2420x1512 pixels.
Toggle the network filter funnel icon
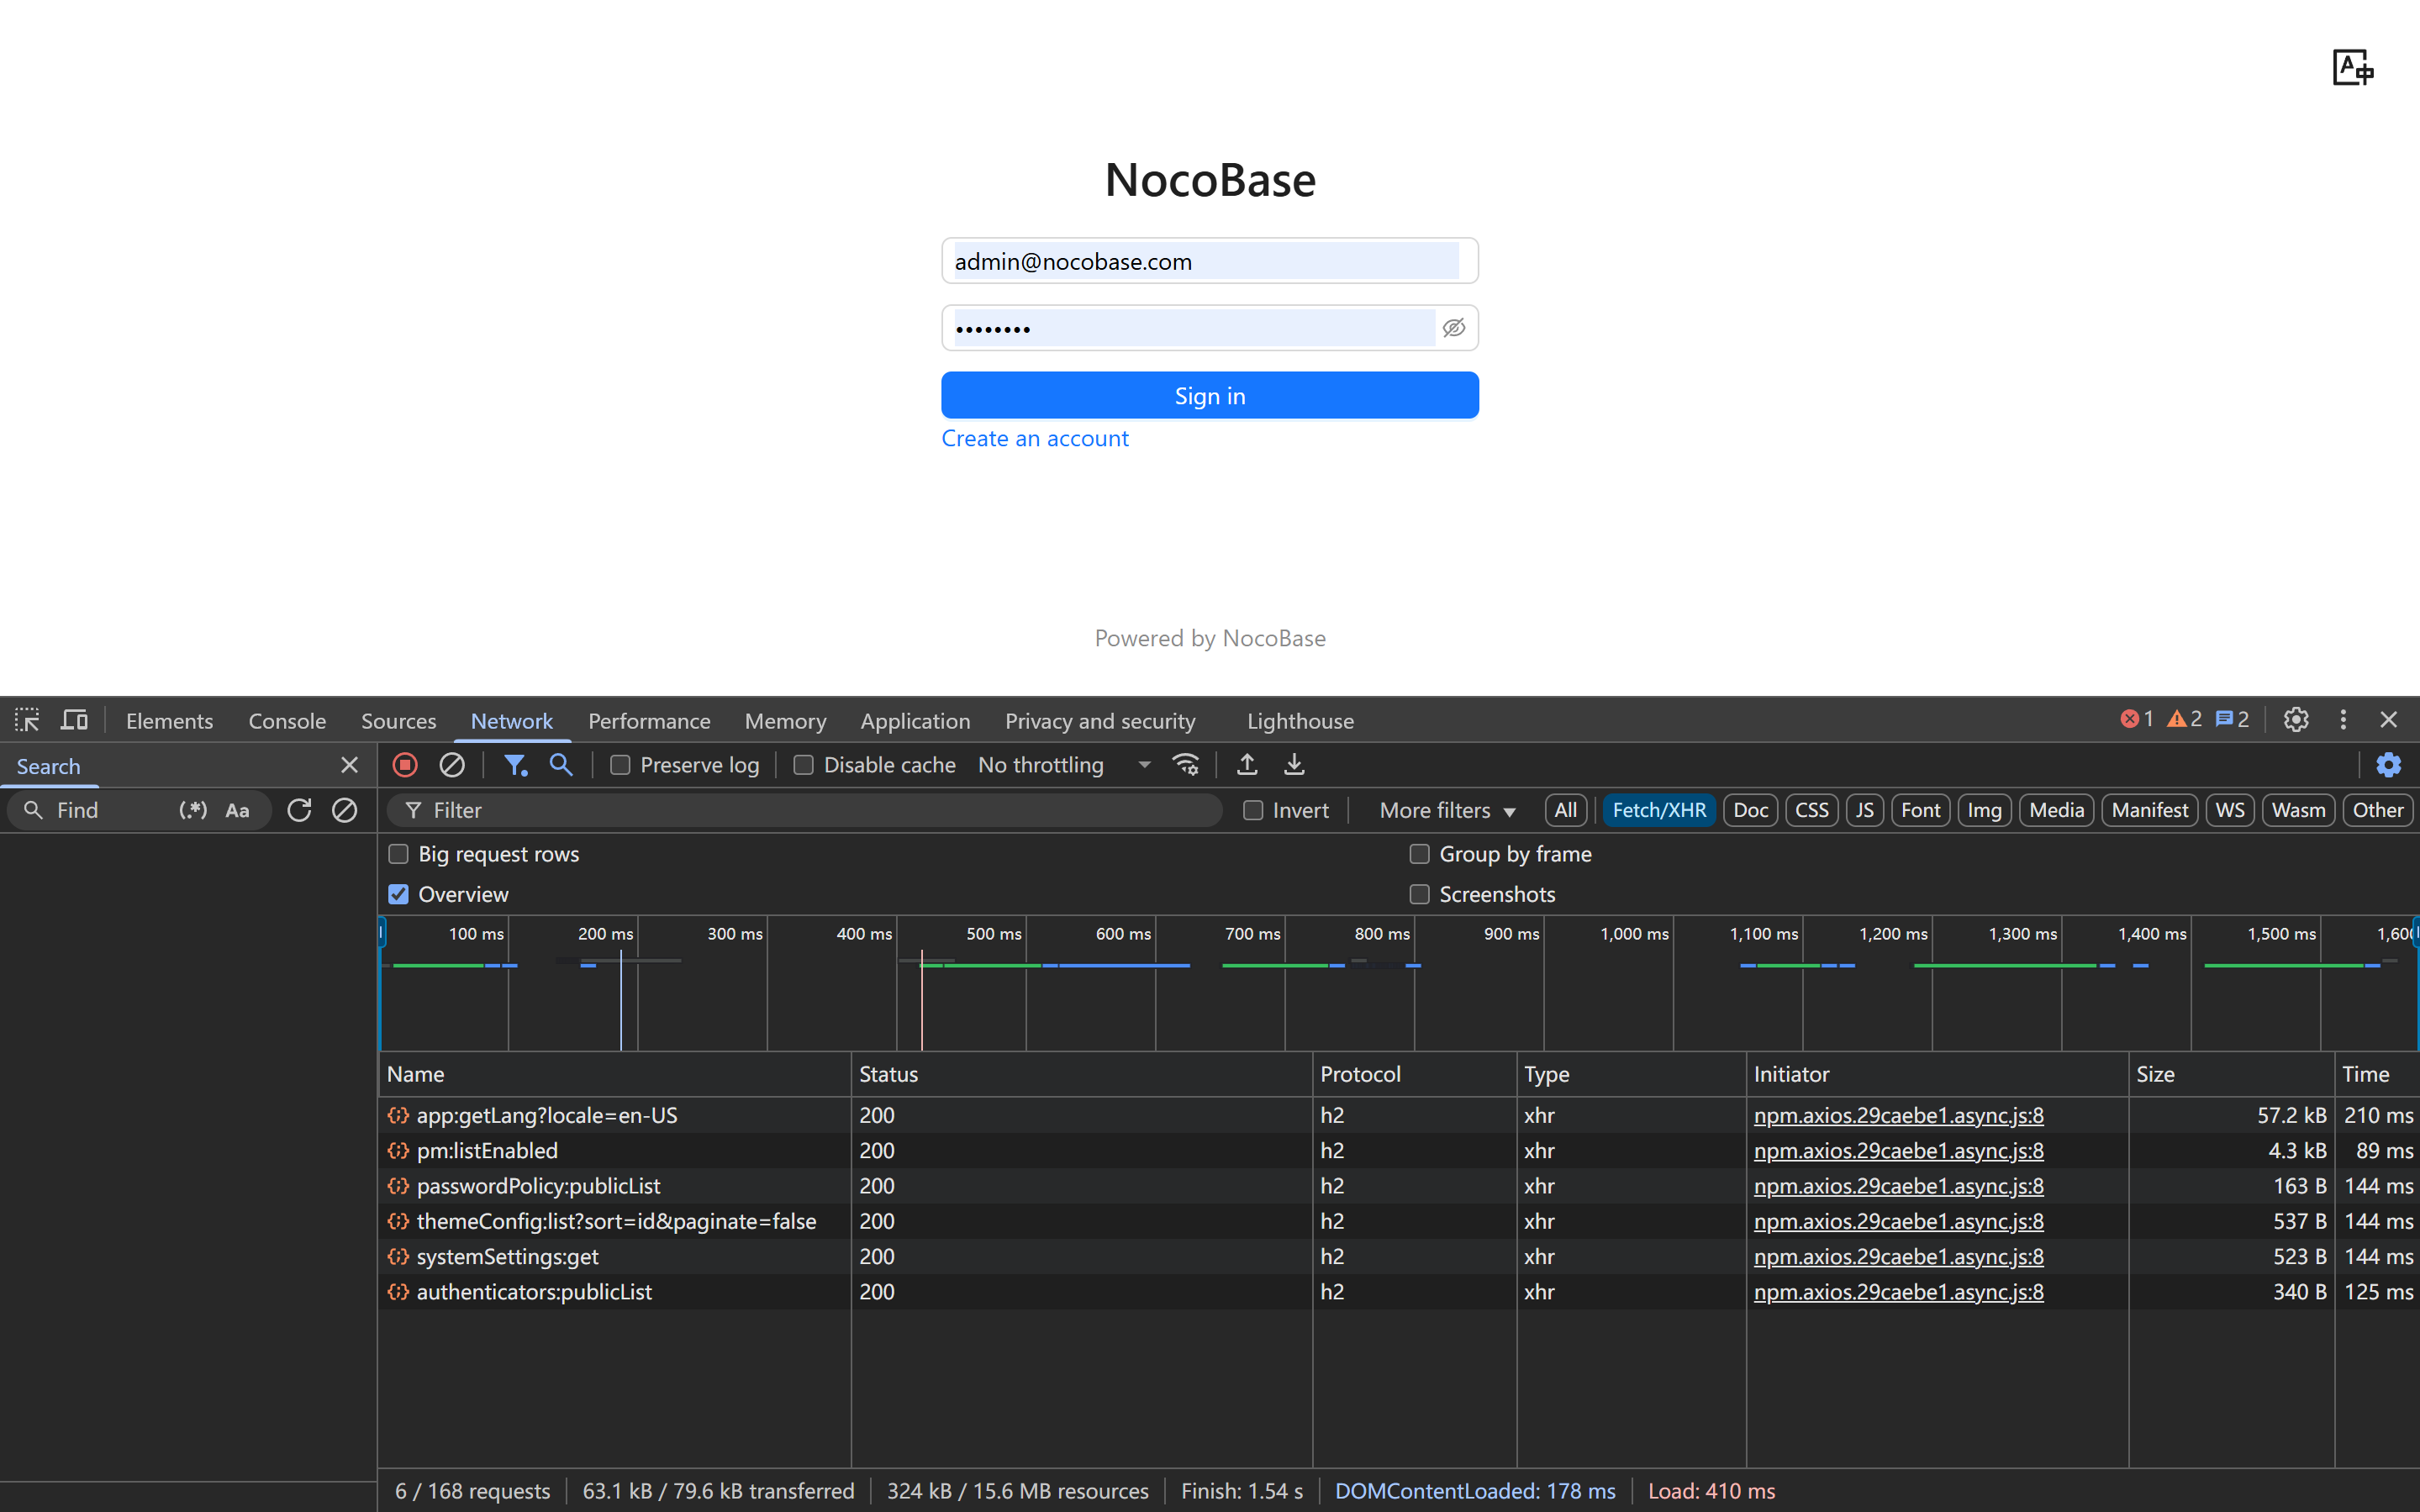click(x=515, y=765)
